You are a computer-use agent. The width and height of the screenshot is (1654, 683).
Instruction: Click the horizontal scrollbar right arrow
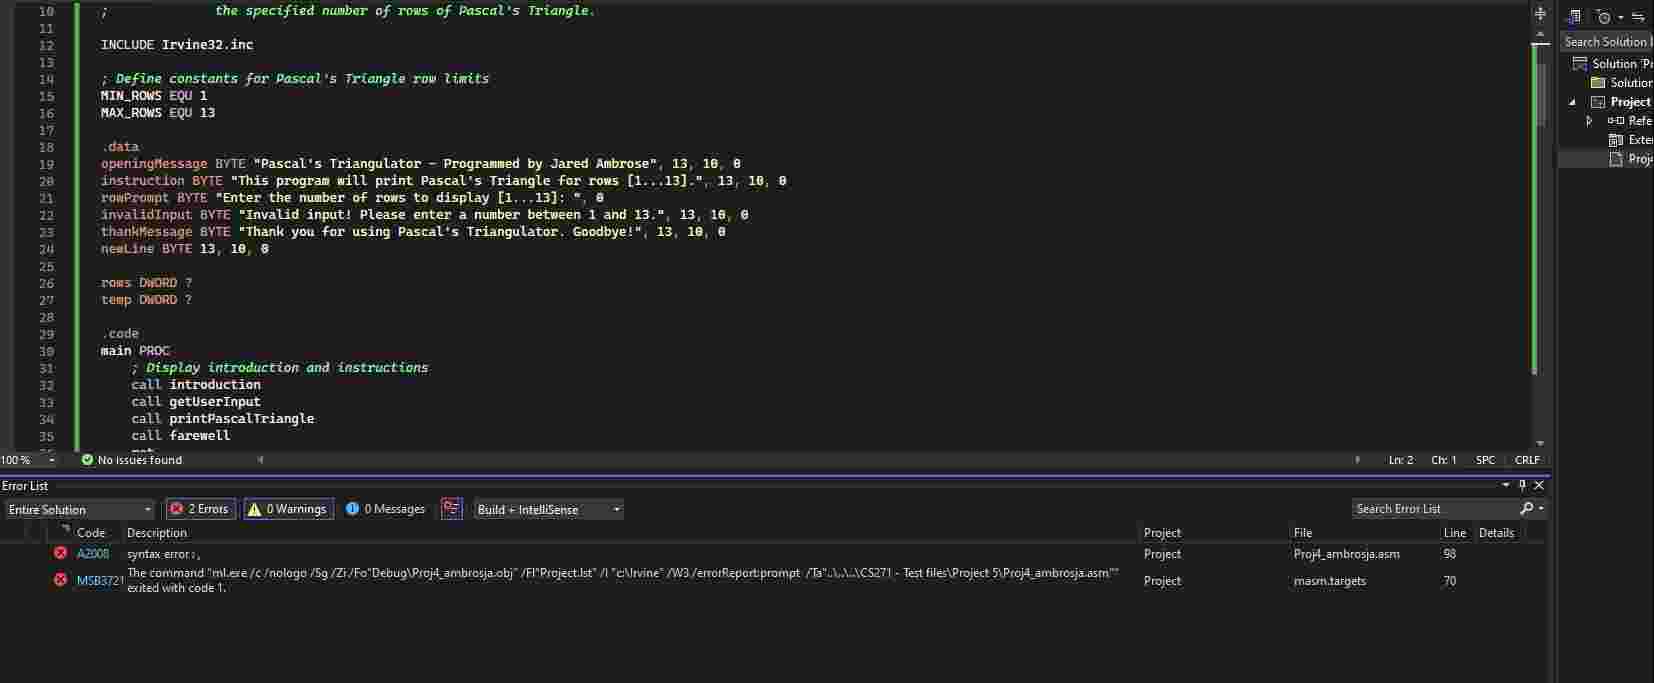point(1357,460)
